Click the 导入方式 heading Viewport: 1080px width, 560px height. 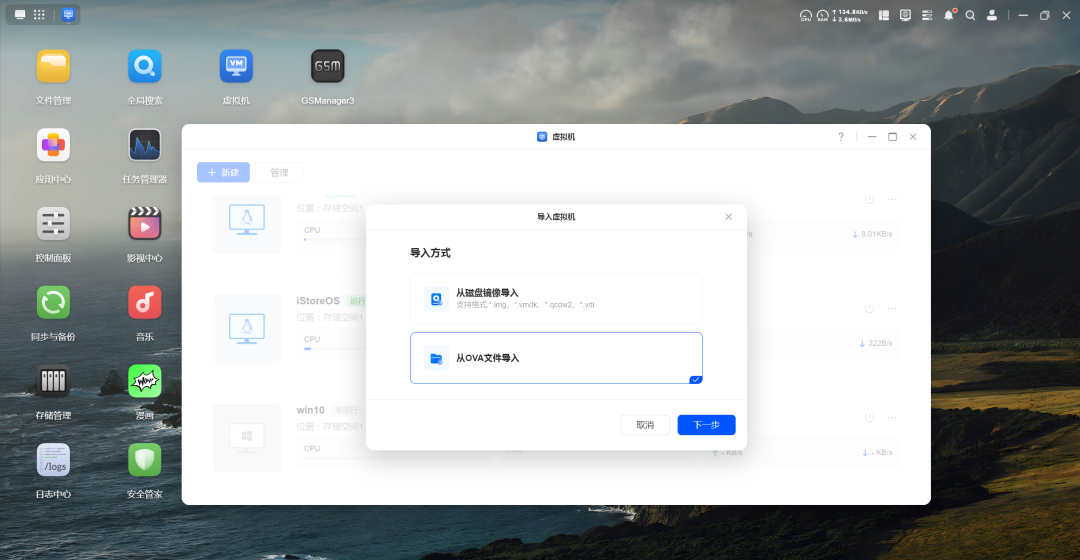[x=430, y=253]
